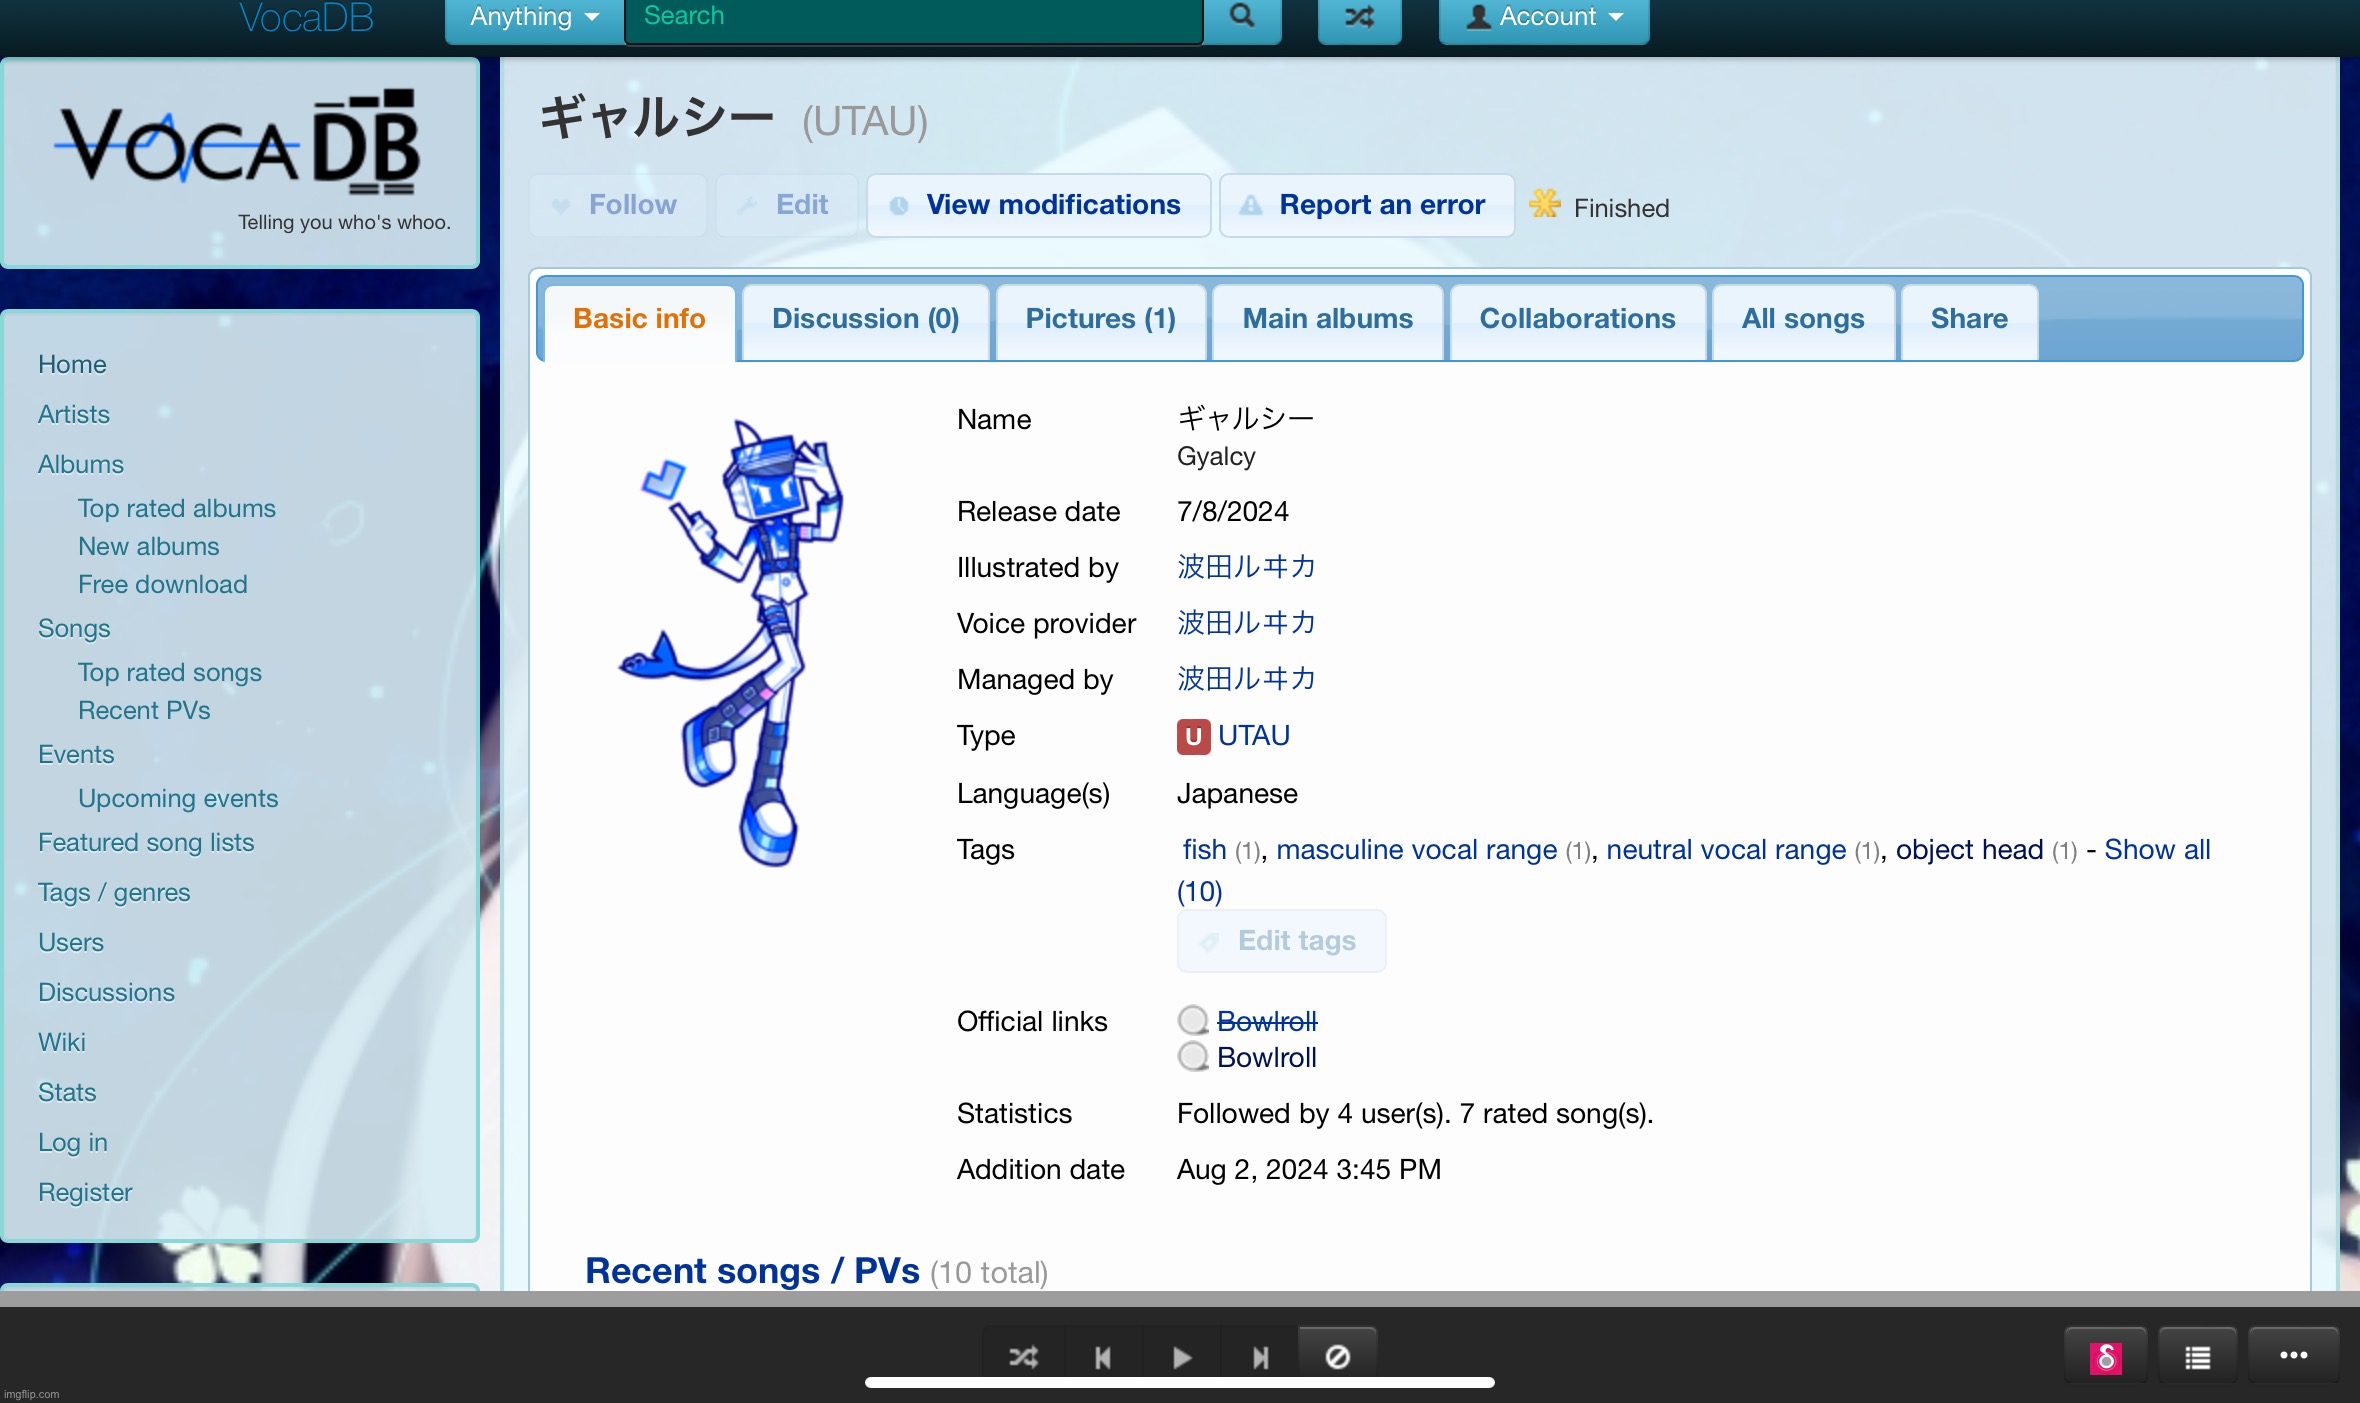The image size is (2360, 1403).
Task: Open Recent PVs in the sidebar
Action: (x=145, y=710)
